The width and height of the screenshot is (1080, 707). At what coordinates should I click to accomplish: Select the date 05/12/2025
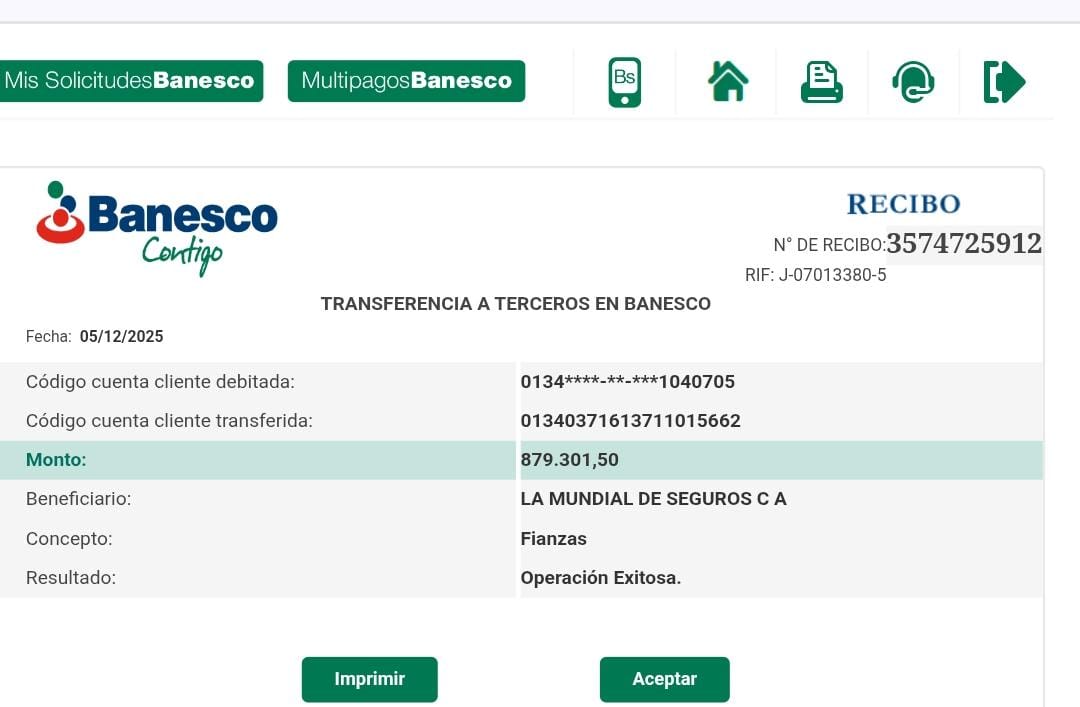[x=121, y=337]
